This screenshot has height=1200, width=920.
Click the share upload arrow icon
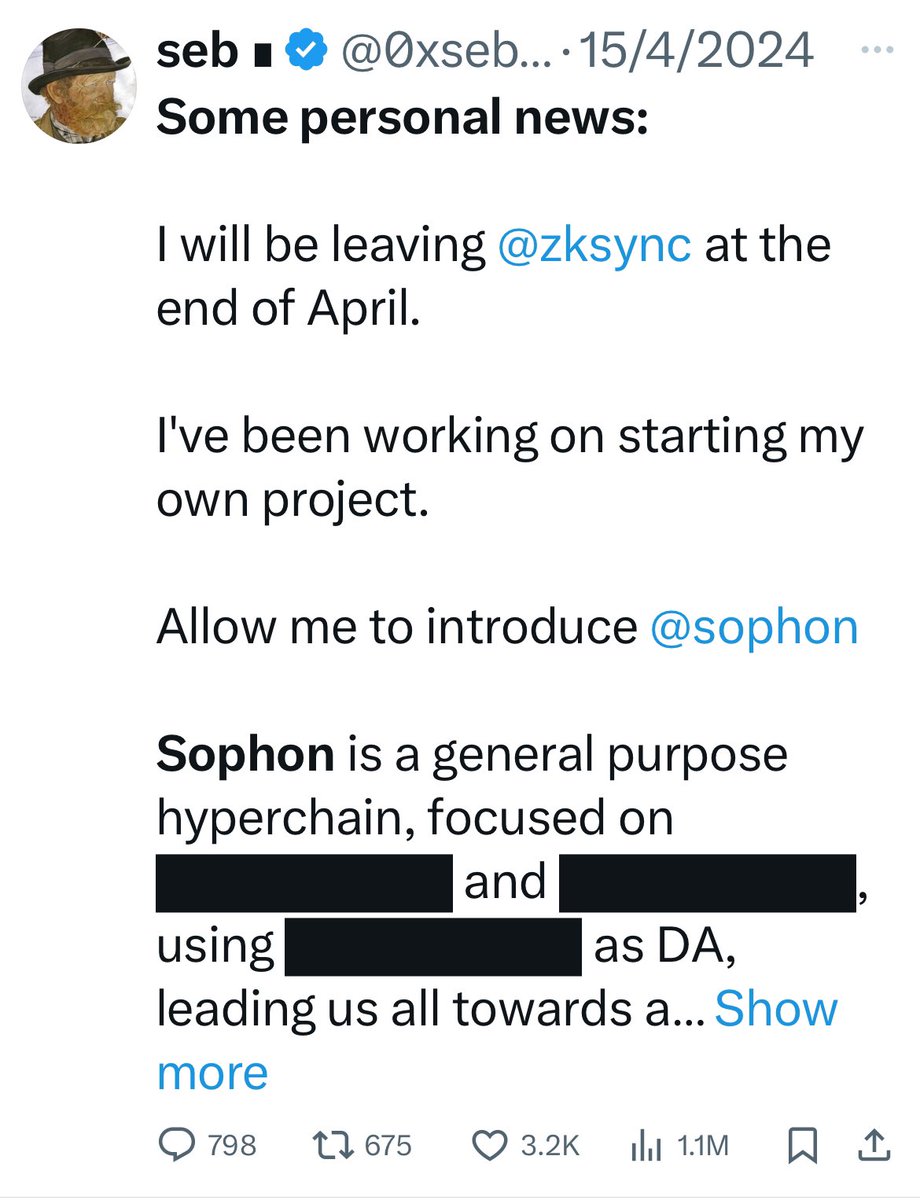click(x=871, y=1144)
